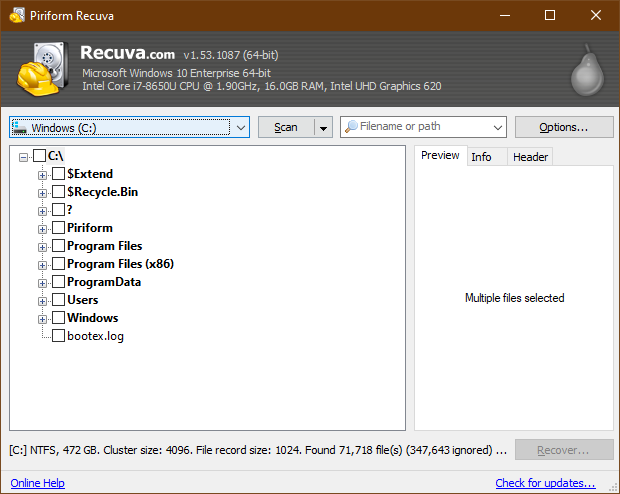Switch to the Info tab
Screen dimensions: 620x494
click(x=481, y=157)
